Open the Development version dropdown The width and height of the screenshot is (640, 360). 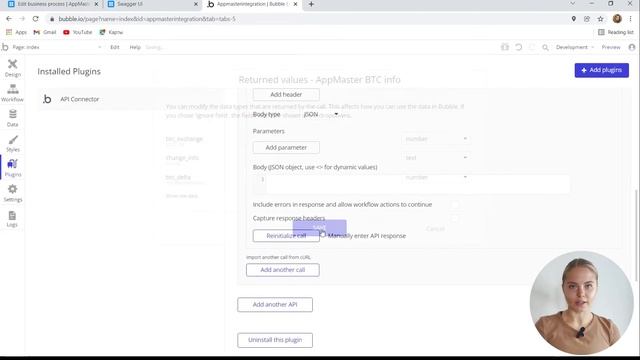(x=575, y=47)
